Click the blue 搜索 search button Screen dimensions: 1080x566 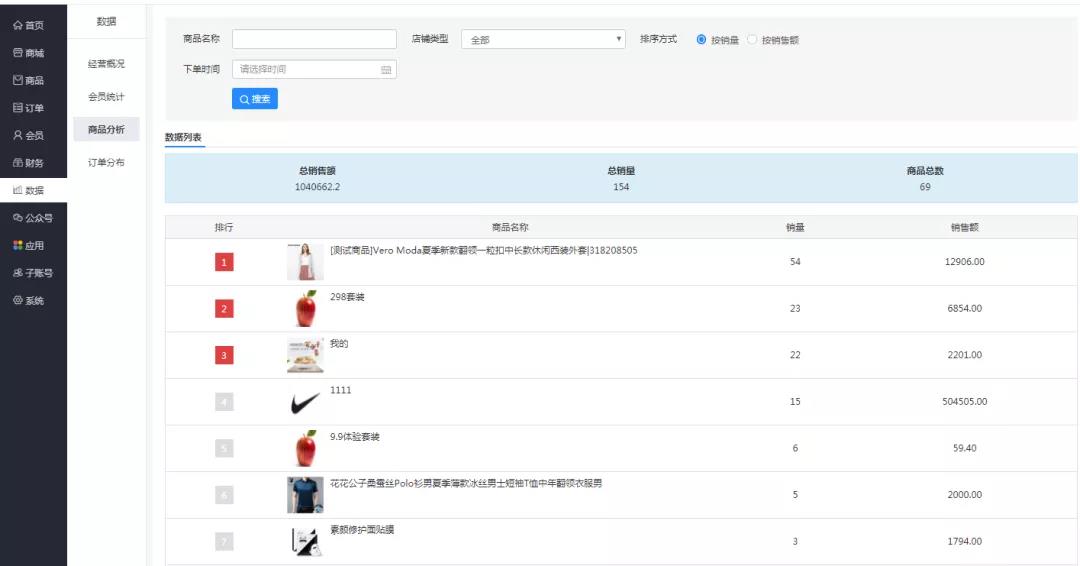pos(255,99)
